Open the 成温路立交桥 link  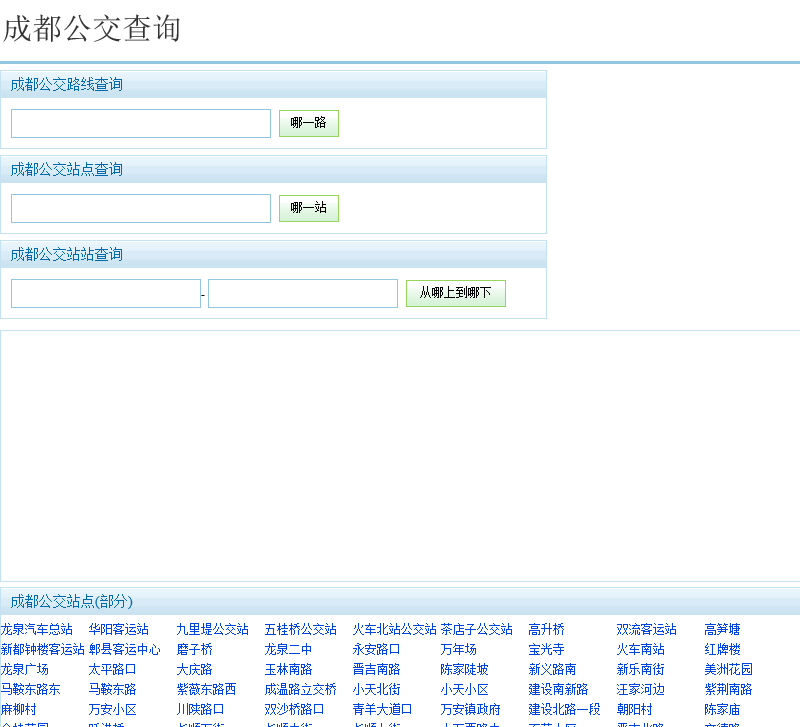[301, 690]
